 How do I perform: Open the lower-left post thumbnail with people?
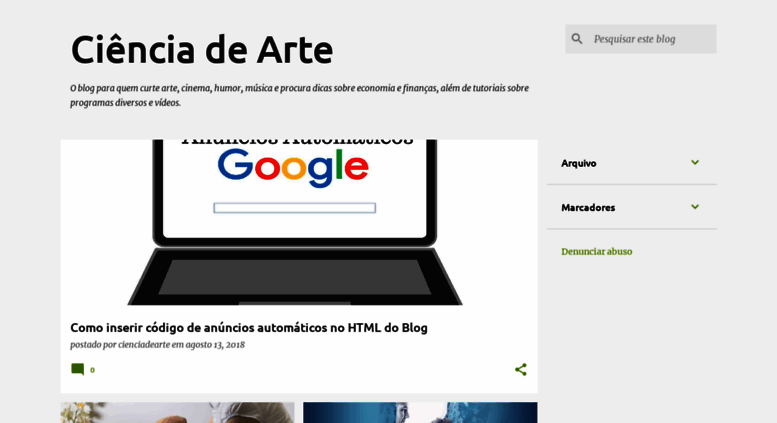click(177, 413)
